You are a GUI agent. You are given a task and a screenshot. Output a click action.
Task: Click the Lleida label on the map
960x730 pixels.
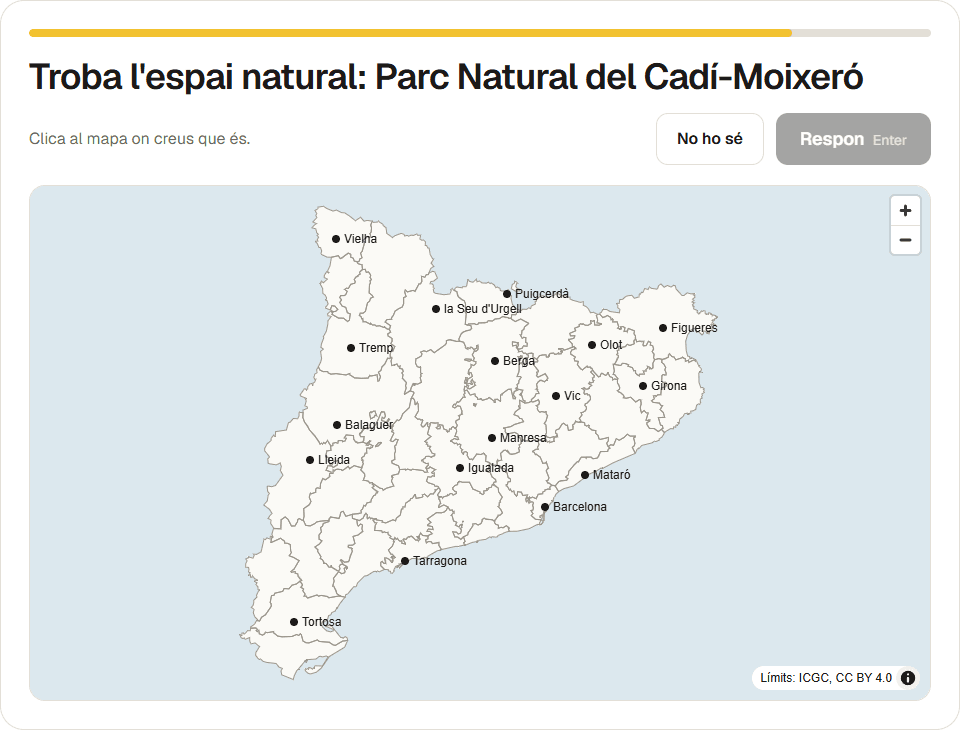[x=334, y=460]
